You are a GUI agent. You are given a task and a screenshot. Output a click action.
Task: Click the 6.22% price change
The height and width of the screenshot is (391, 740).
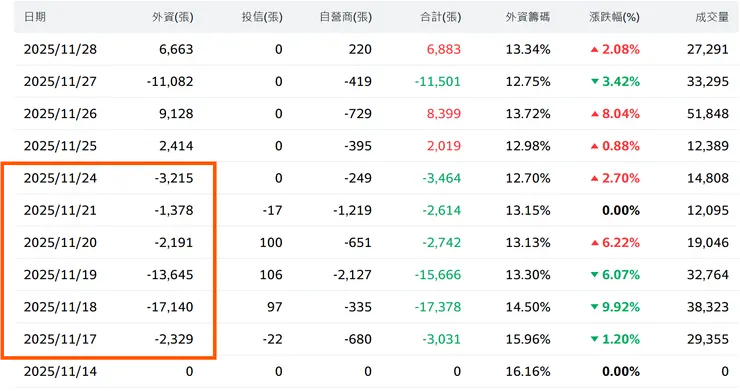(615, 242)
